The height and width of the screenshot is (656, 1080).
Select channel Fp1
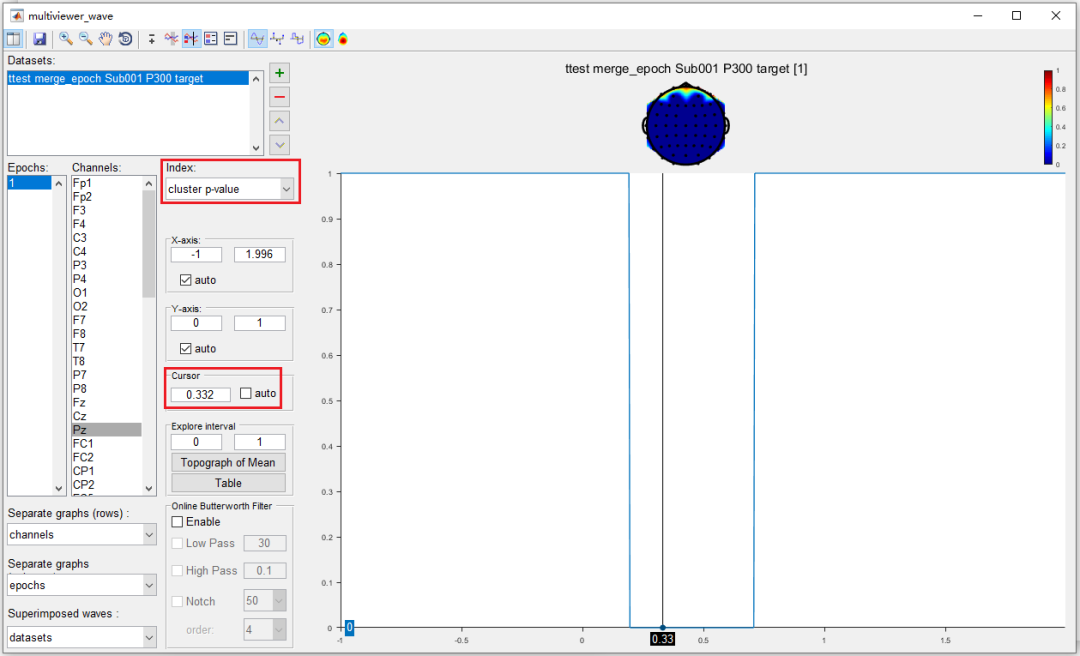point(107,183)
